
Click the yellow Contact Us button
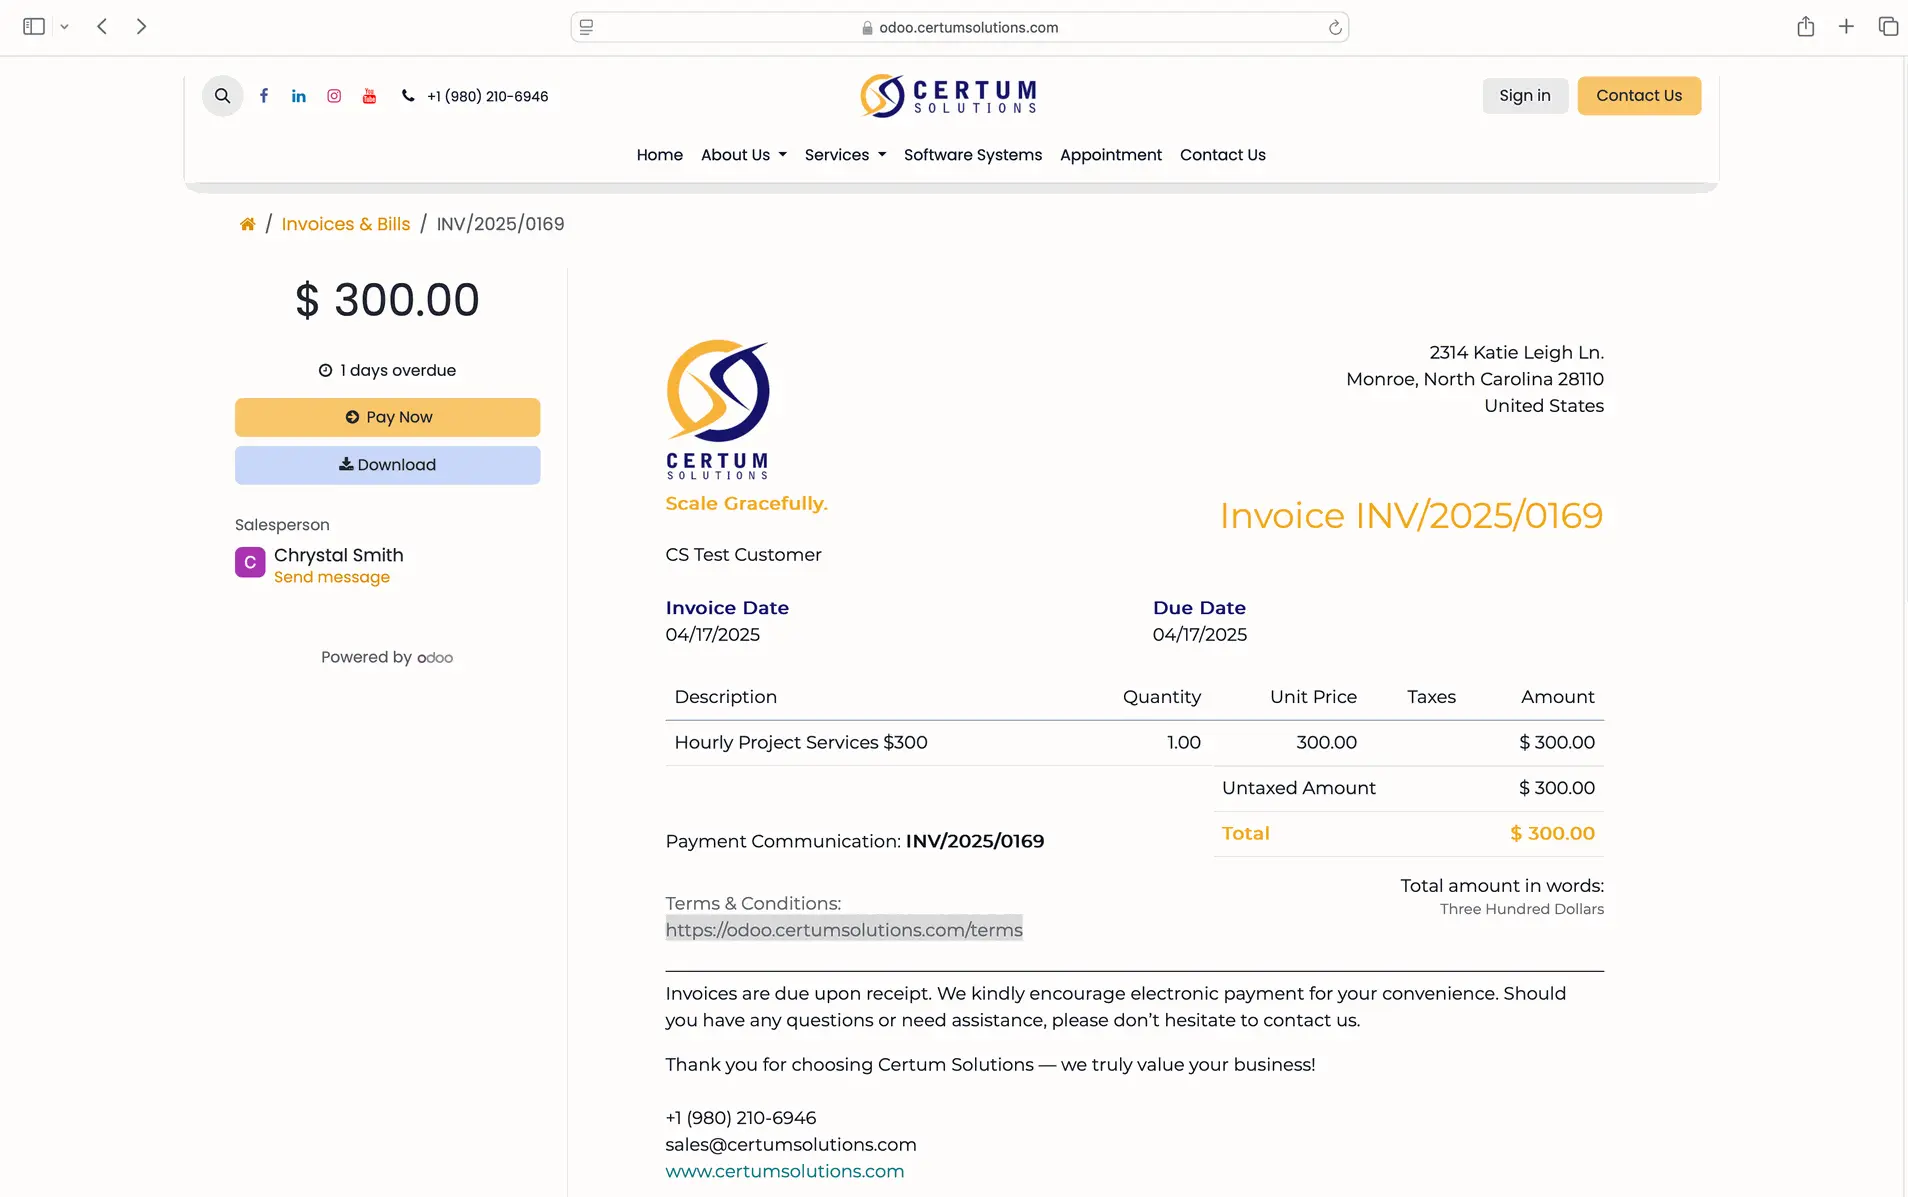1639,96
